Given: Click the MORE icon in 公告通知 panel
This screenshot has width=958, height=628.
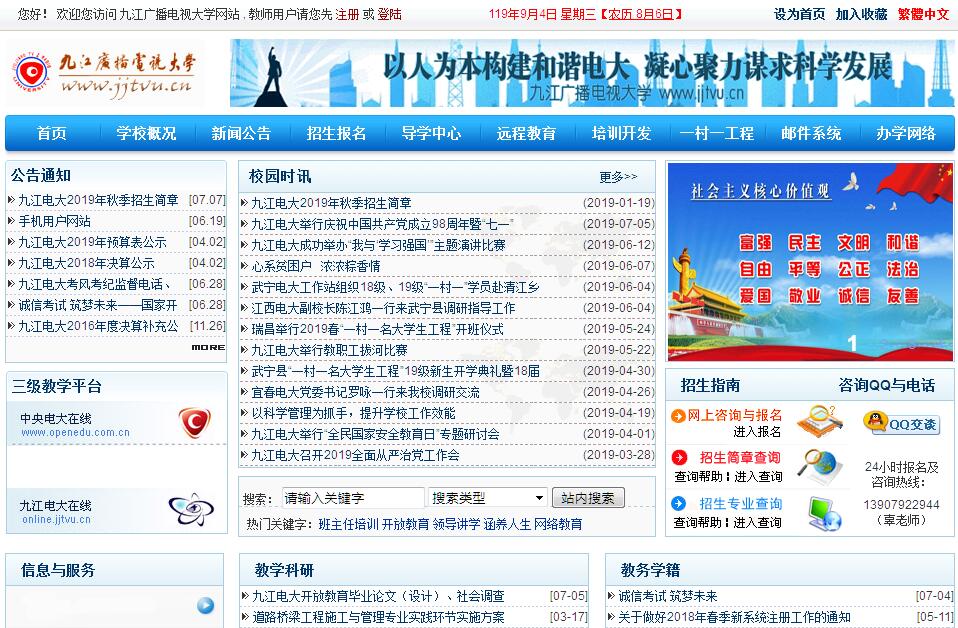Looking at the screenshot, I should click(208, 347).
